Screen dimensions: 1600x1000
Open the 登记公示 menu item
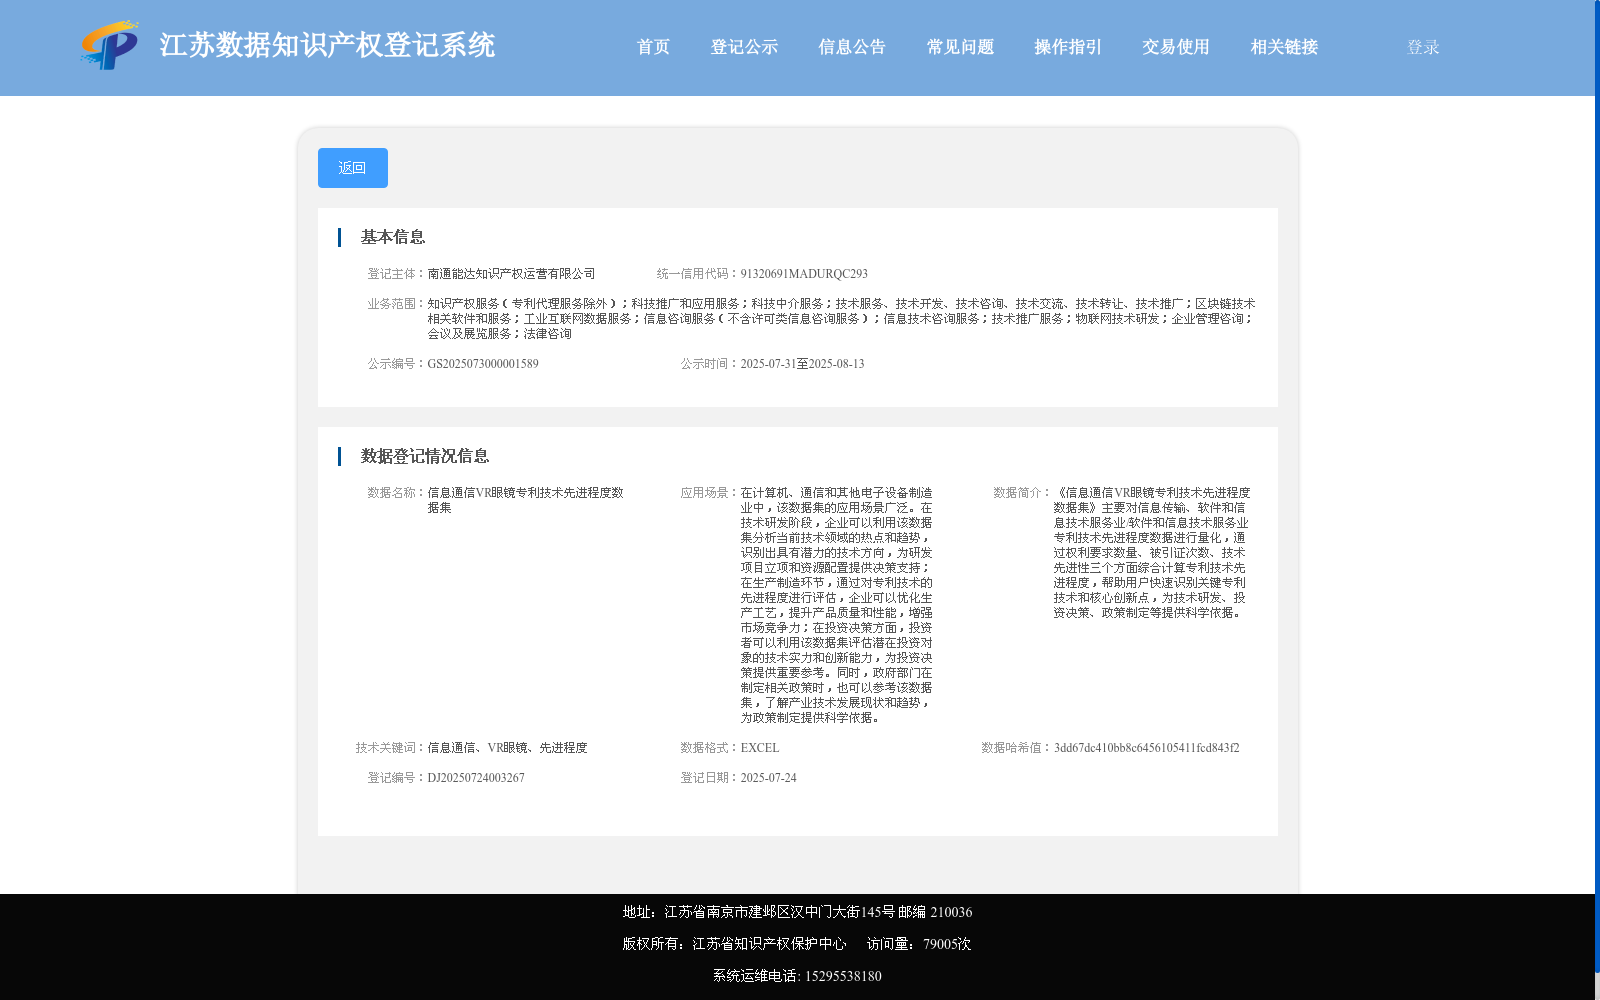pos(744,47)
